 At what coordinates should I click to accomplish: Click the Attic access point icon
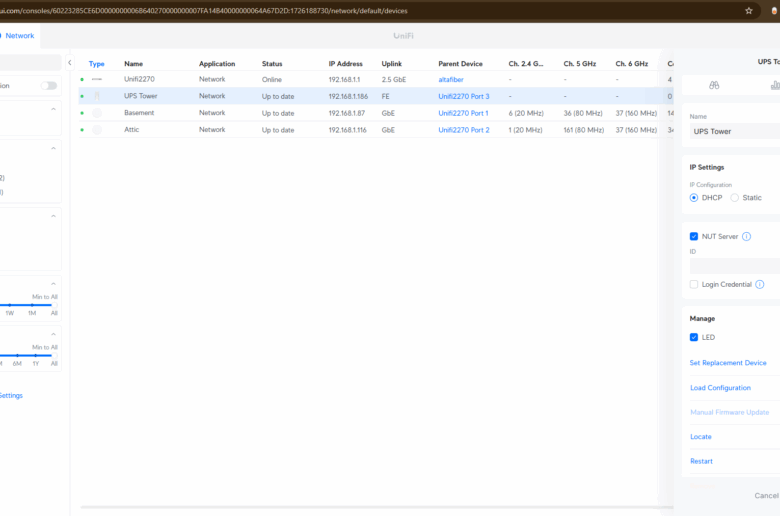(x=97, y=130)
